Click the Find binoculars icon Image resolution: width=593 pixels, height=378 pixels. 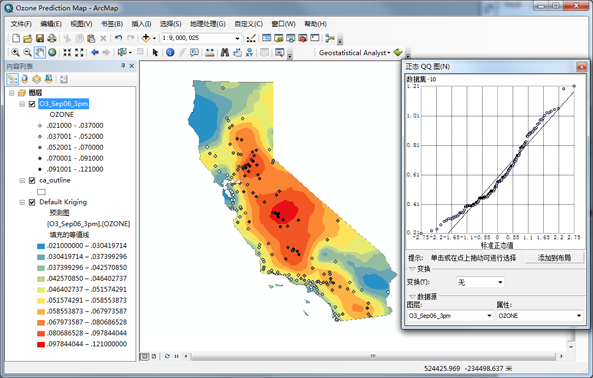click(225, 52)
